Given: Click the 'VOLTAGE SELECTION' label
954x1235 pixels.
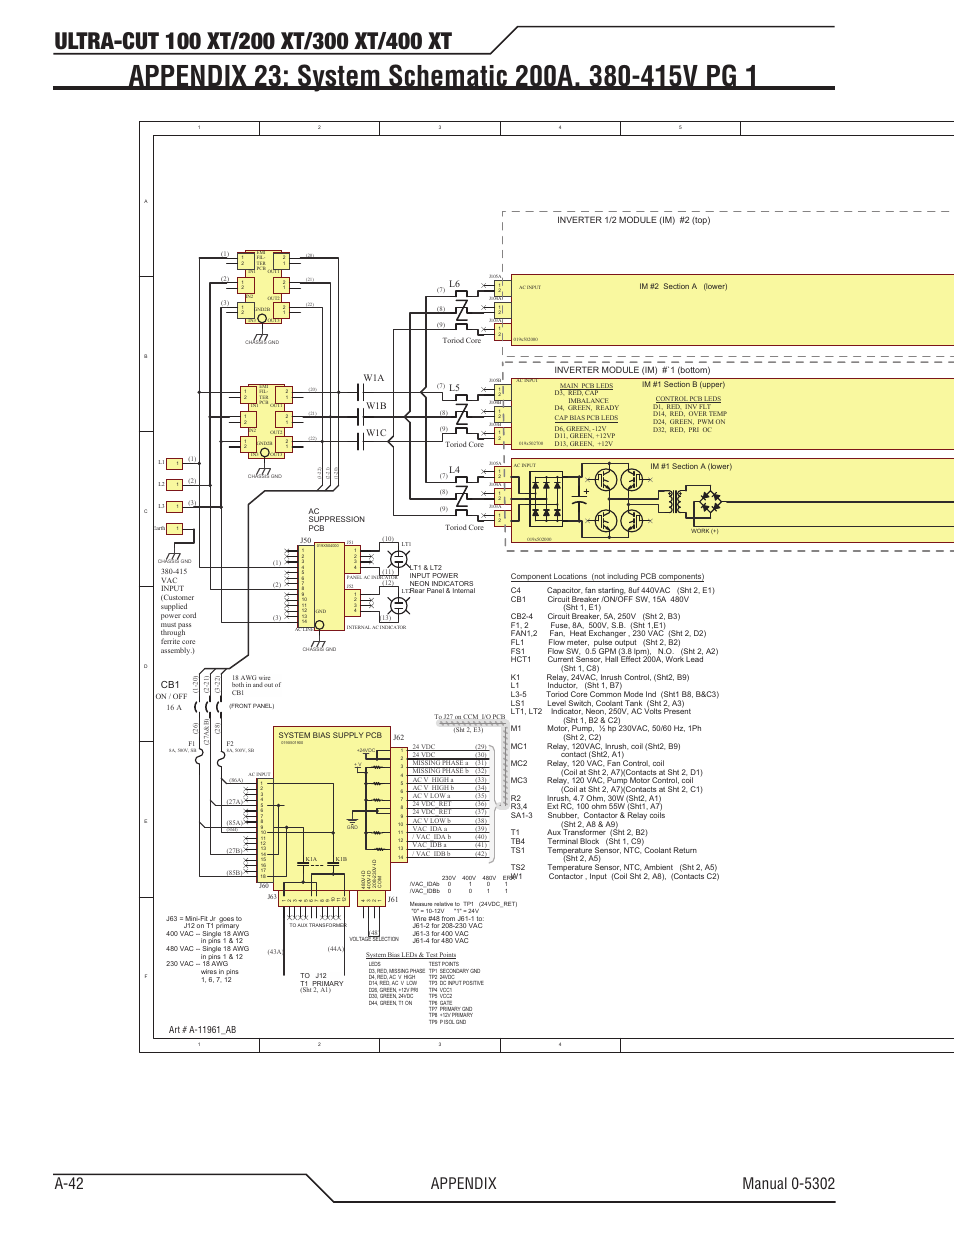Looking at the screenshot, I should pyautogui.click(x=374, y=939).
